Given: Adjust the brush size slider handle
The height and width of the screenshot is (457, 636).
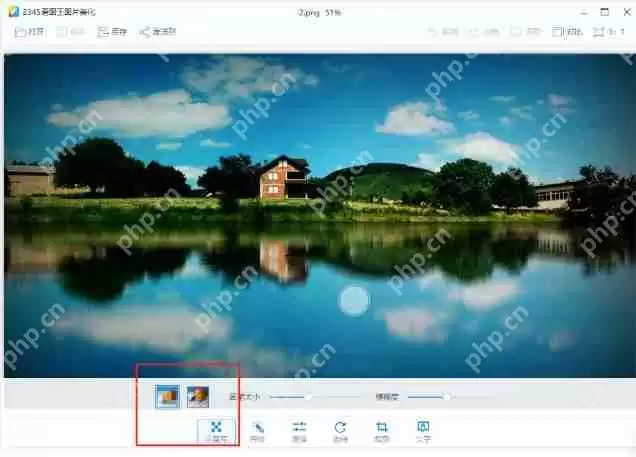Looking at the screenshot, I should pos(309,397).
